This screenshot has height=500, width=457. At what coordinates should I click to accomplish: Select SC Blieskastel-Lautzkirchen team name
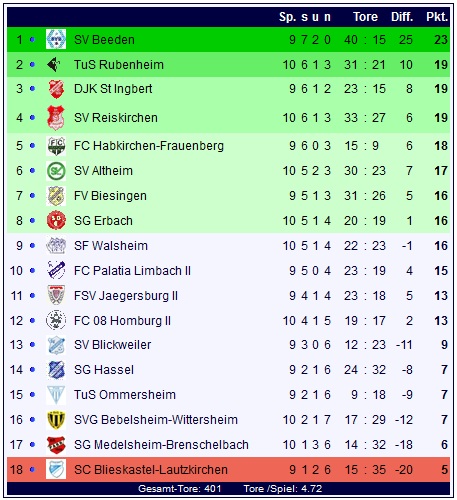[x=151, y=470]
